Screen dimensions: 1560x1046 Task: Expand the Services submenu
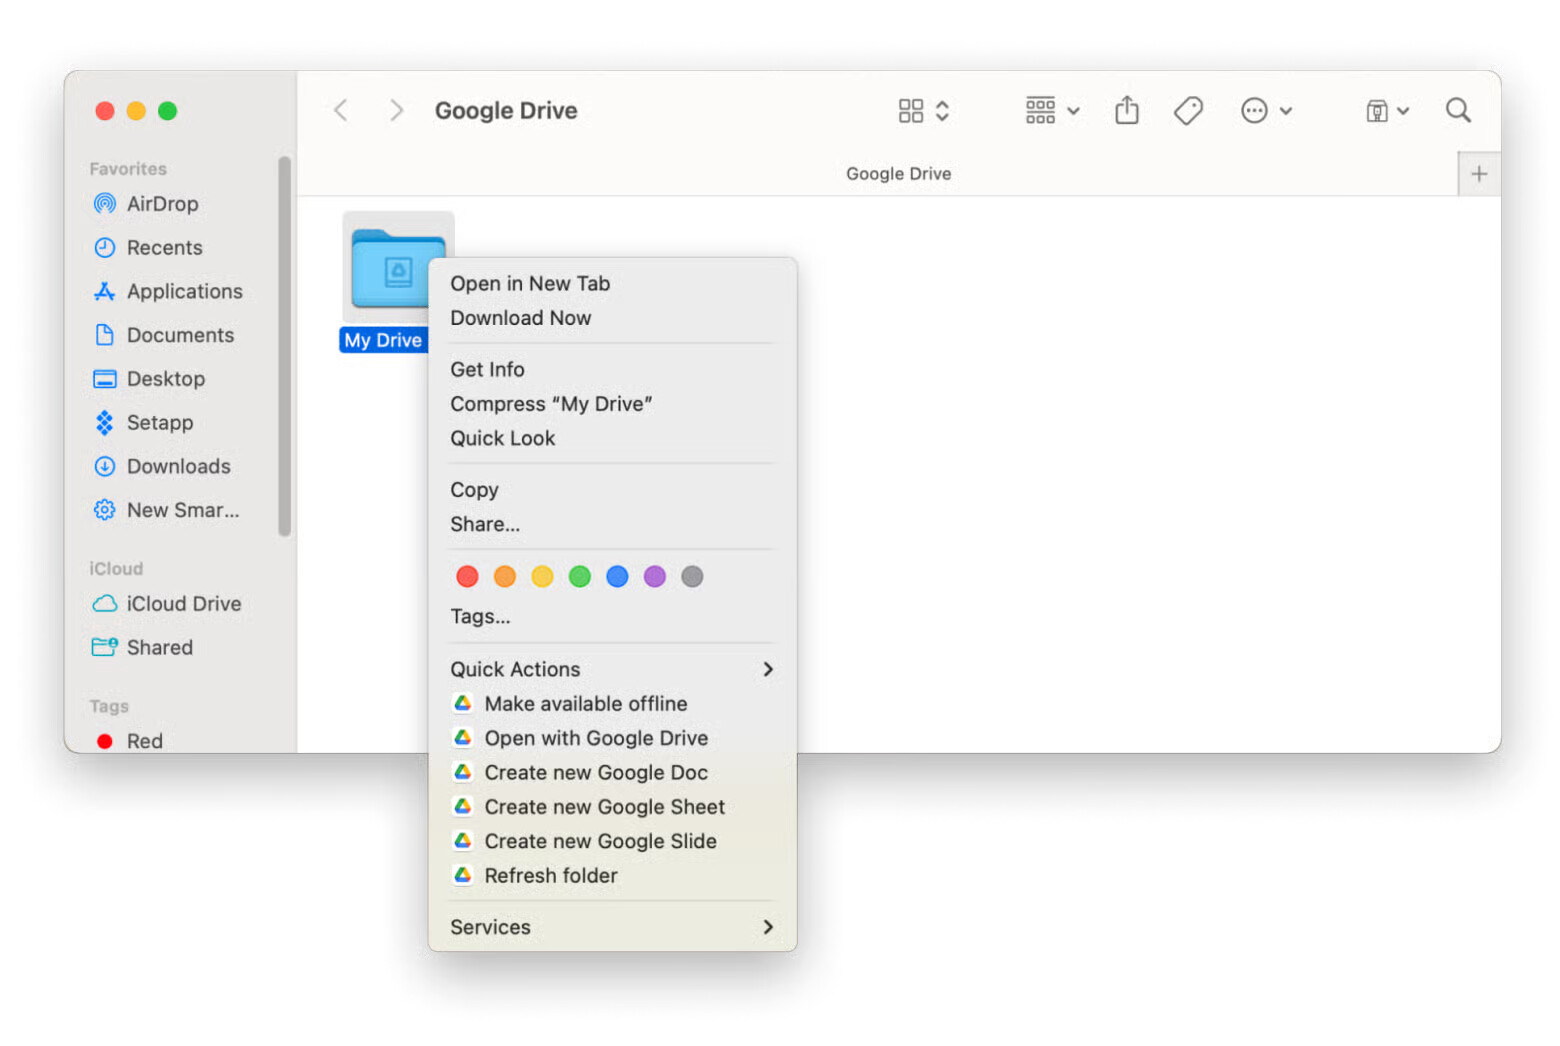pos(611,927)
